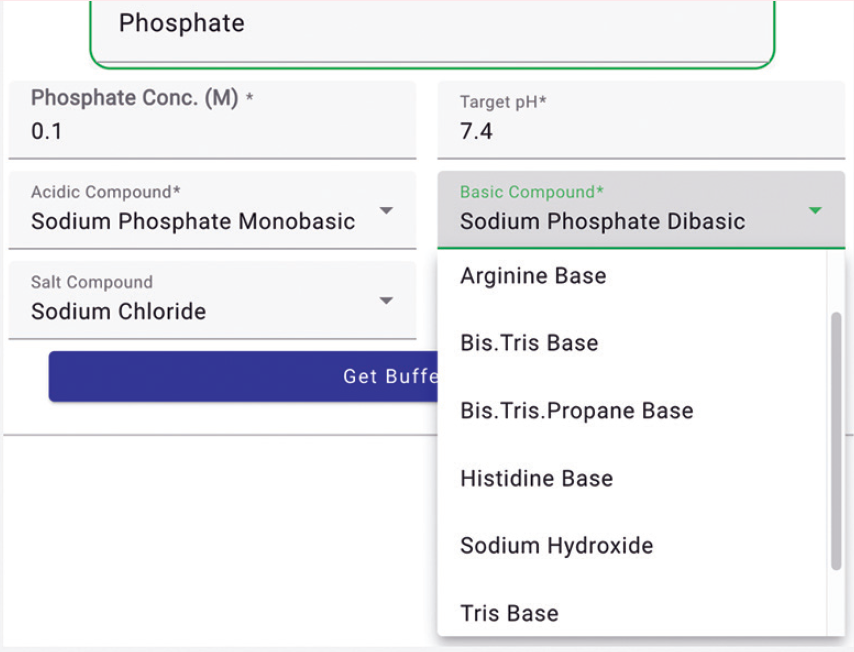Open the Salt Compound select field

pos(212,301)
